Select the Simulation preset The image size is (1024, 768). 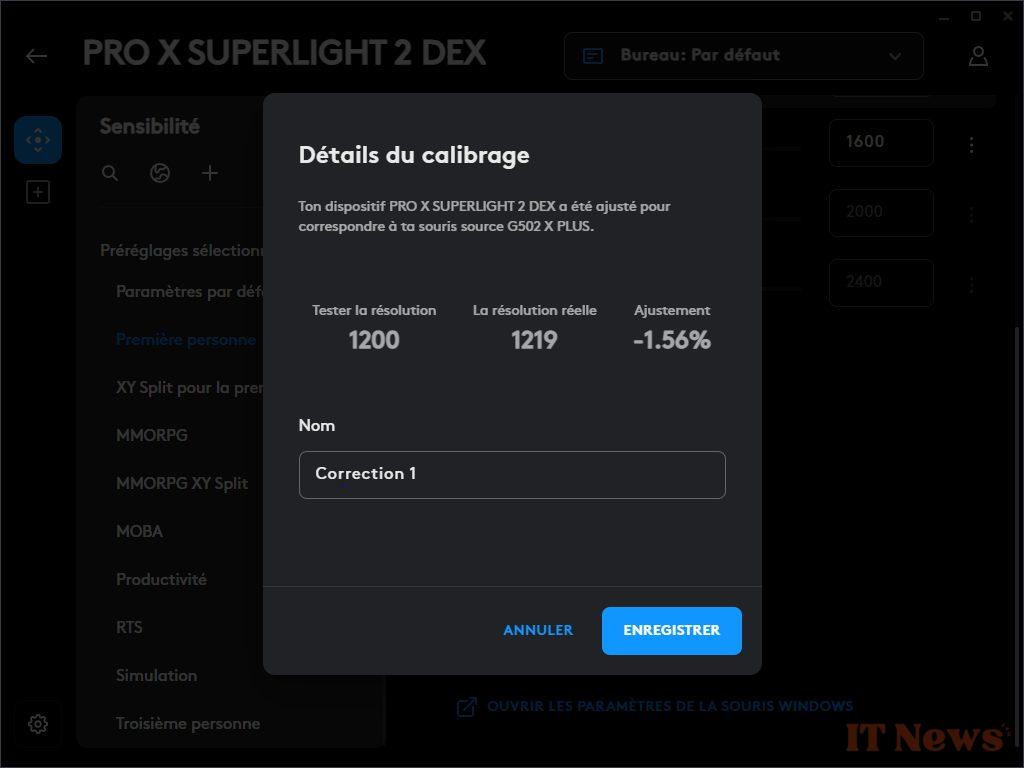157,675
